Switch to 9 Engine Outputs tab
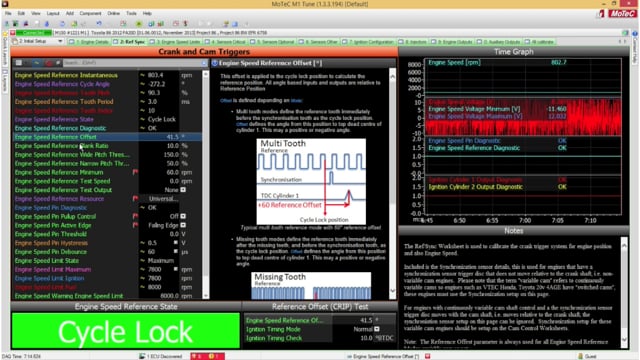Image resolution: width=640 pixels, height=360 pixels. pos(451,42)
